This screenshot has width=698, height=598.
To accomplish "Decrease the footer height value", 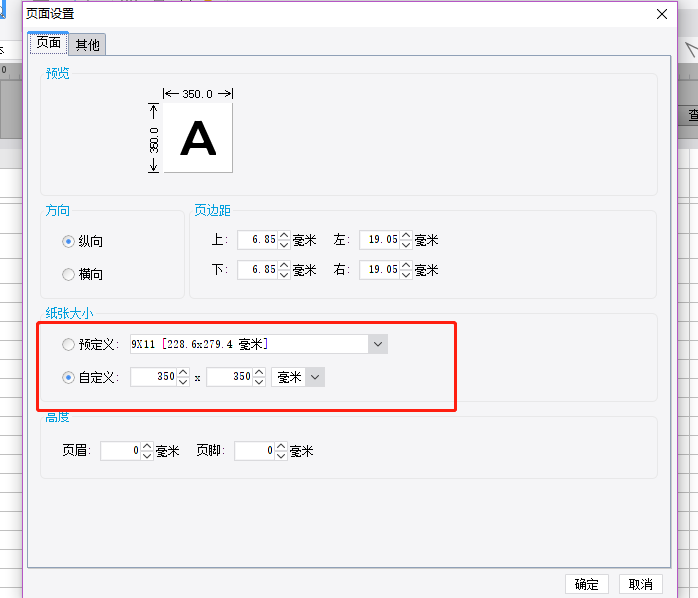I will [281, 456].
